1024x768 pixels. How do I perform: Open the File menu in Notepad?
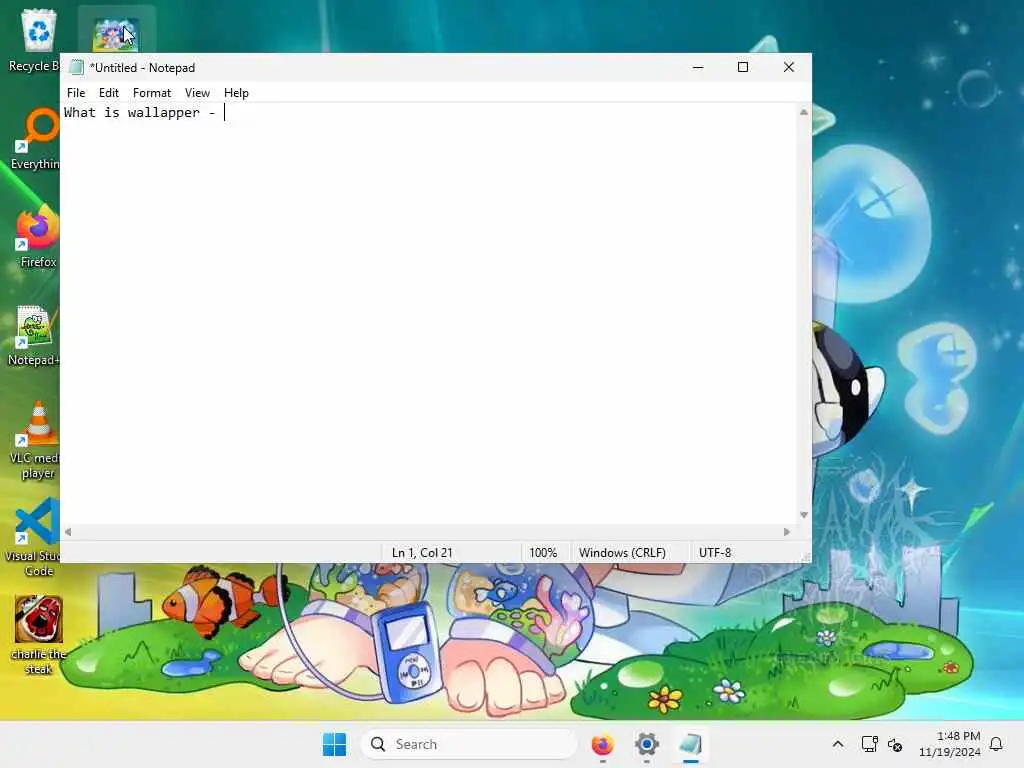point(76,93)
